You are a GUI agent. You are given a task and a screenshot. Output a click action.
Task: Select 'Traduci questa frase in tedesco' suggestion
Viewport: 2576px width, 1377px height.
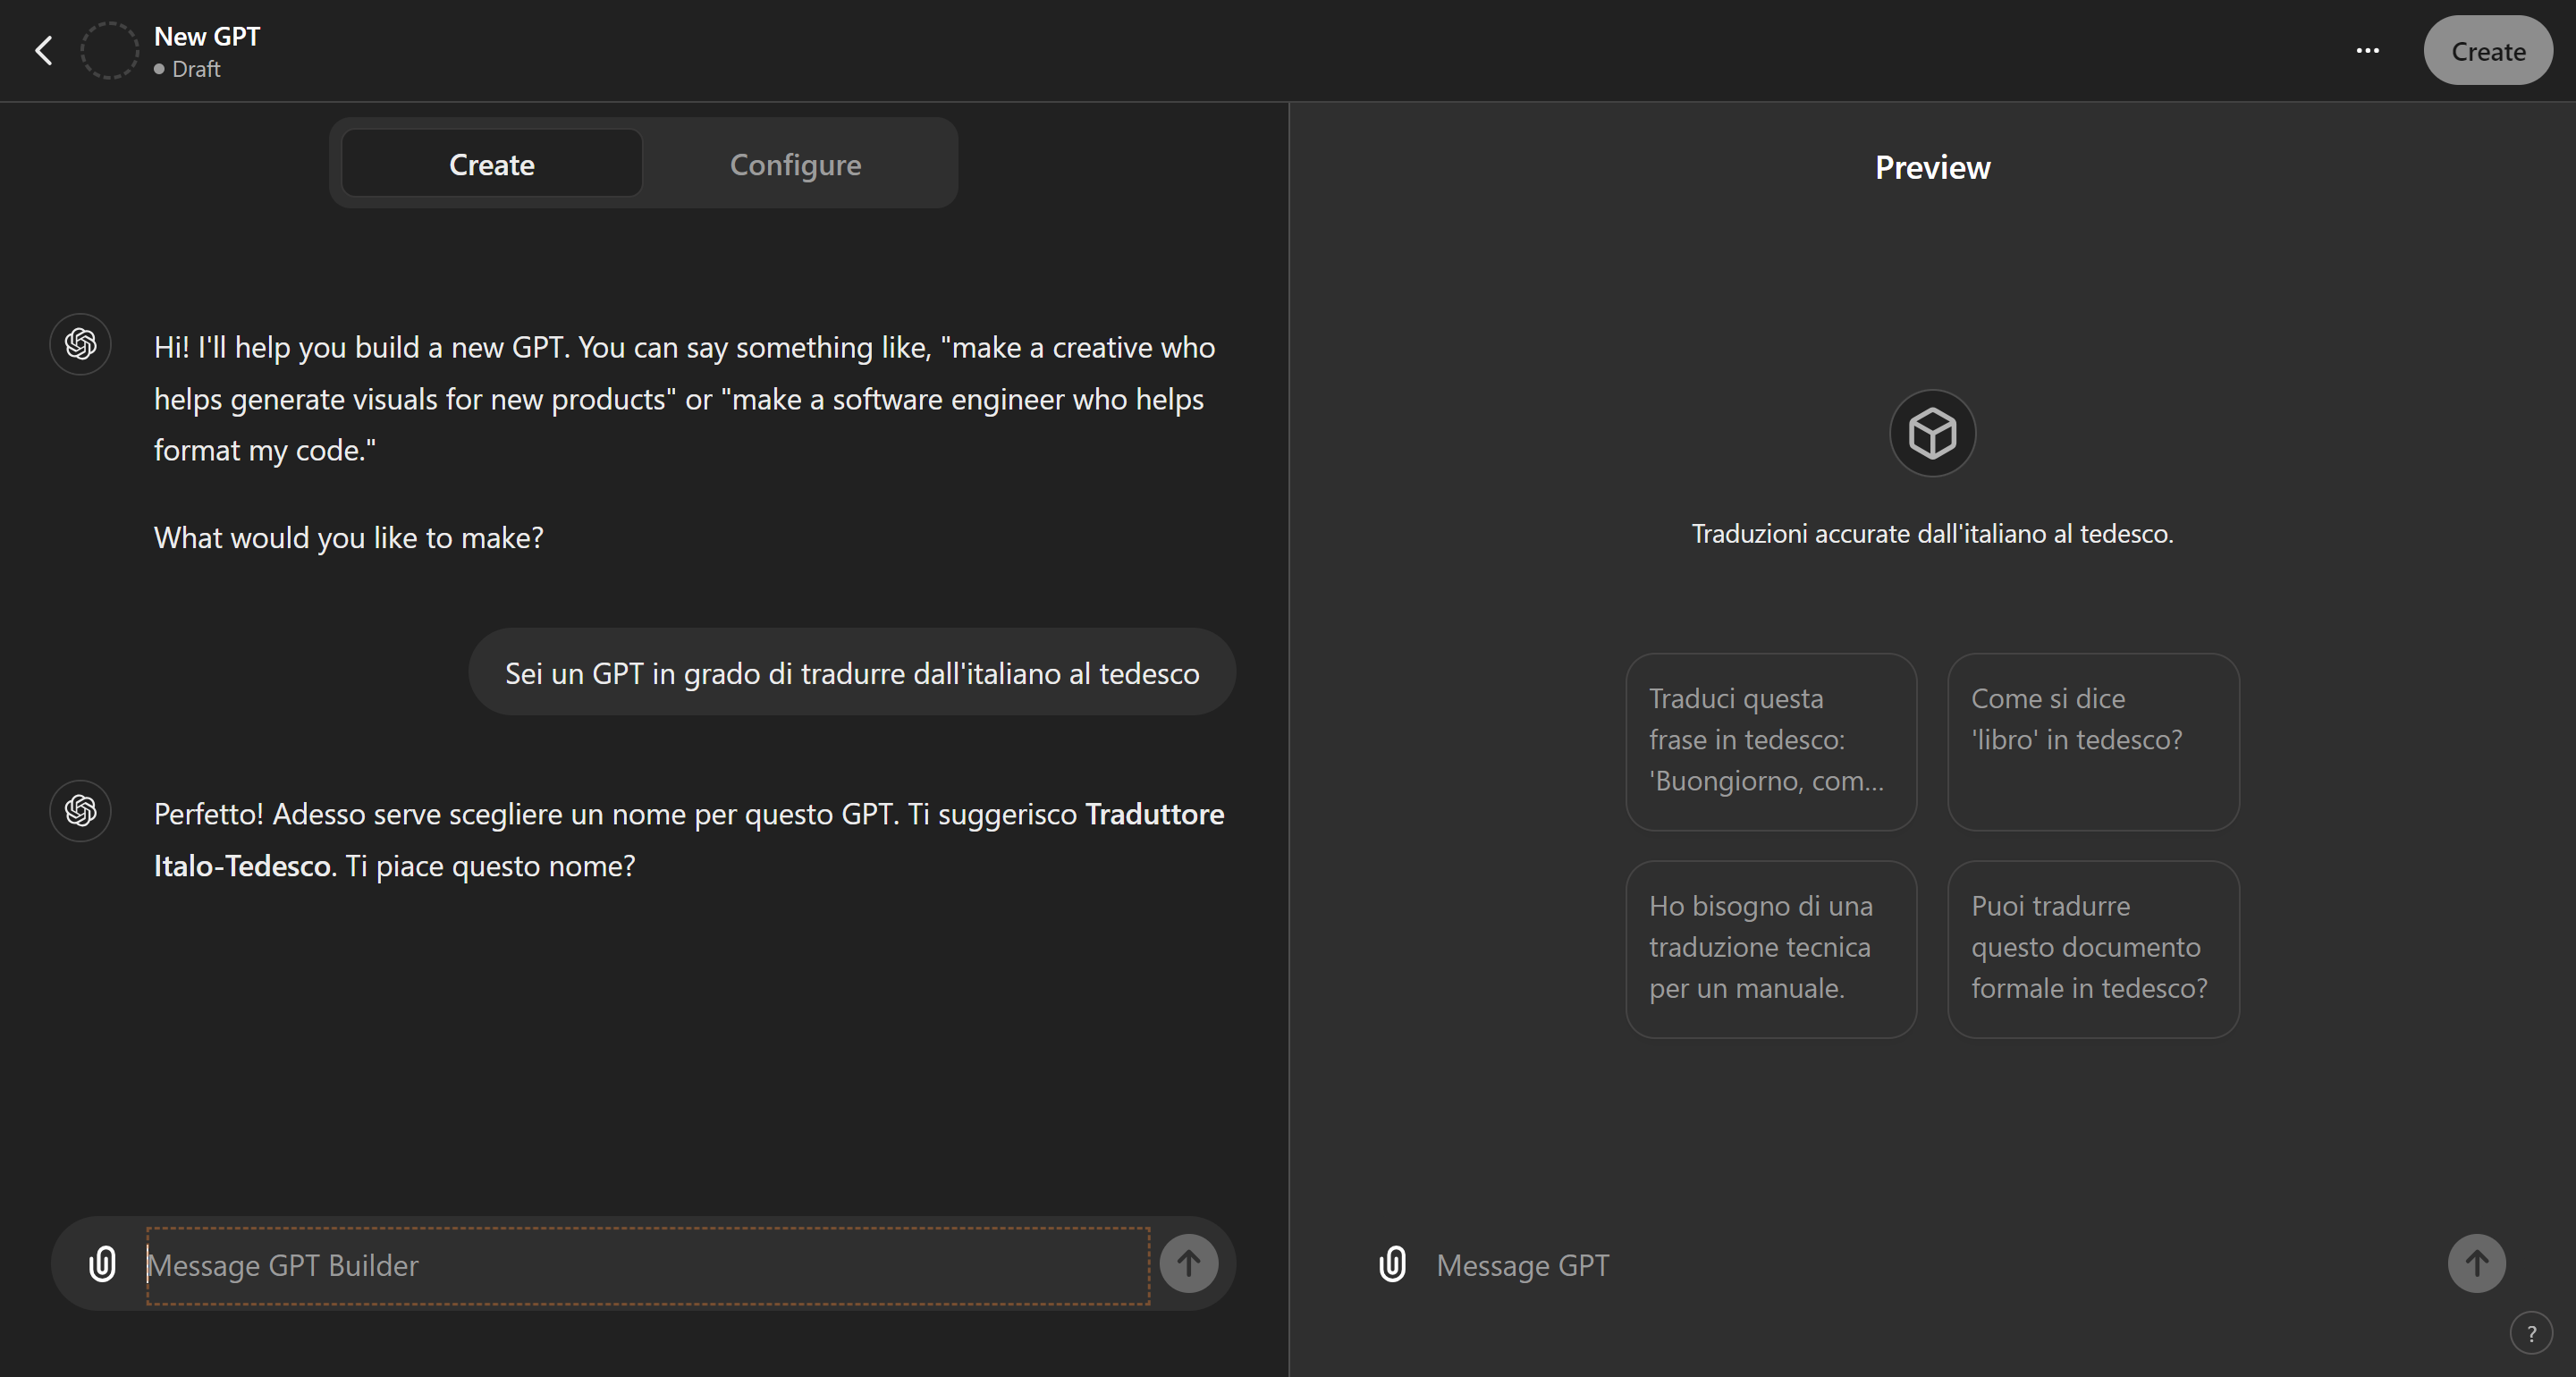click(x=1770, y=741)
